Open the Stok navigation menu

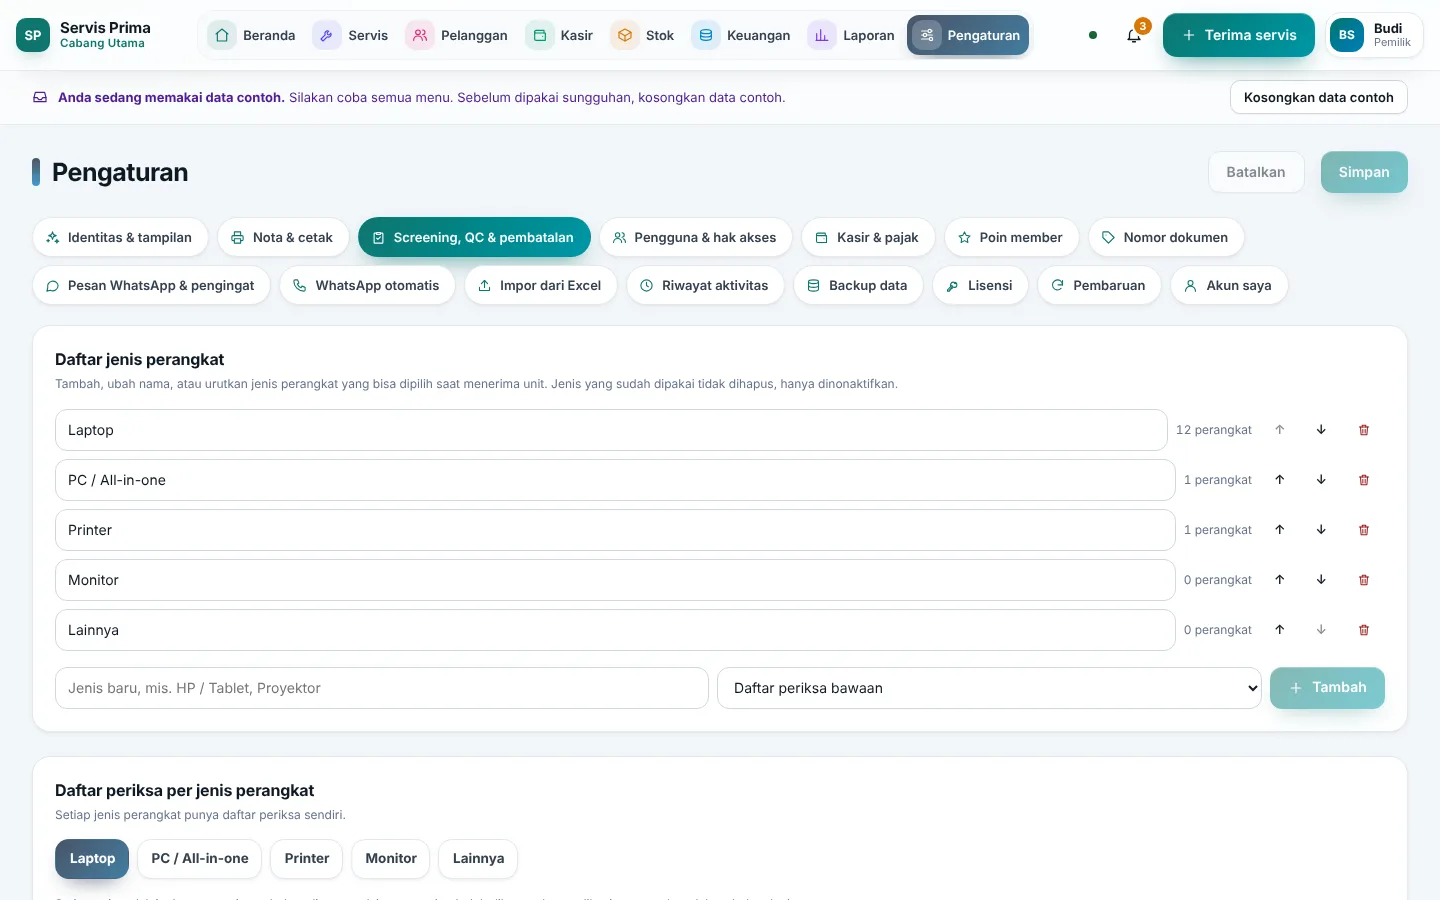[x=644, y=35]
